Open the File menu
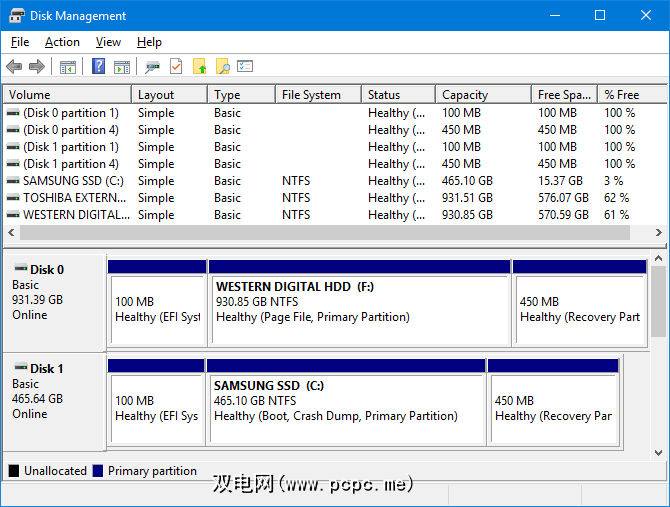The width and height of the screenshot is (670, 507). pyautogui.click(x=20, y=42)
